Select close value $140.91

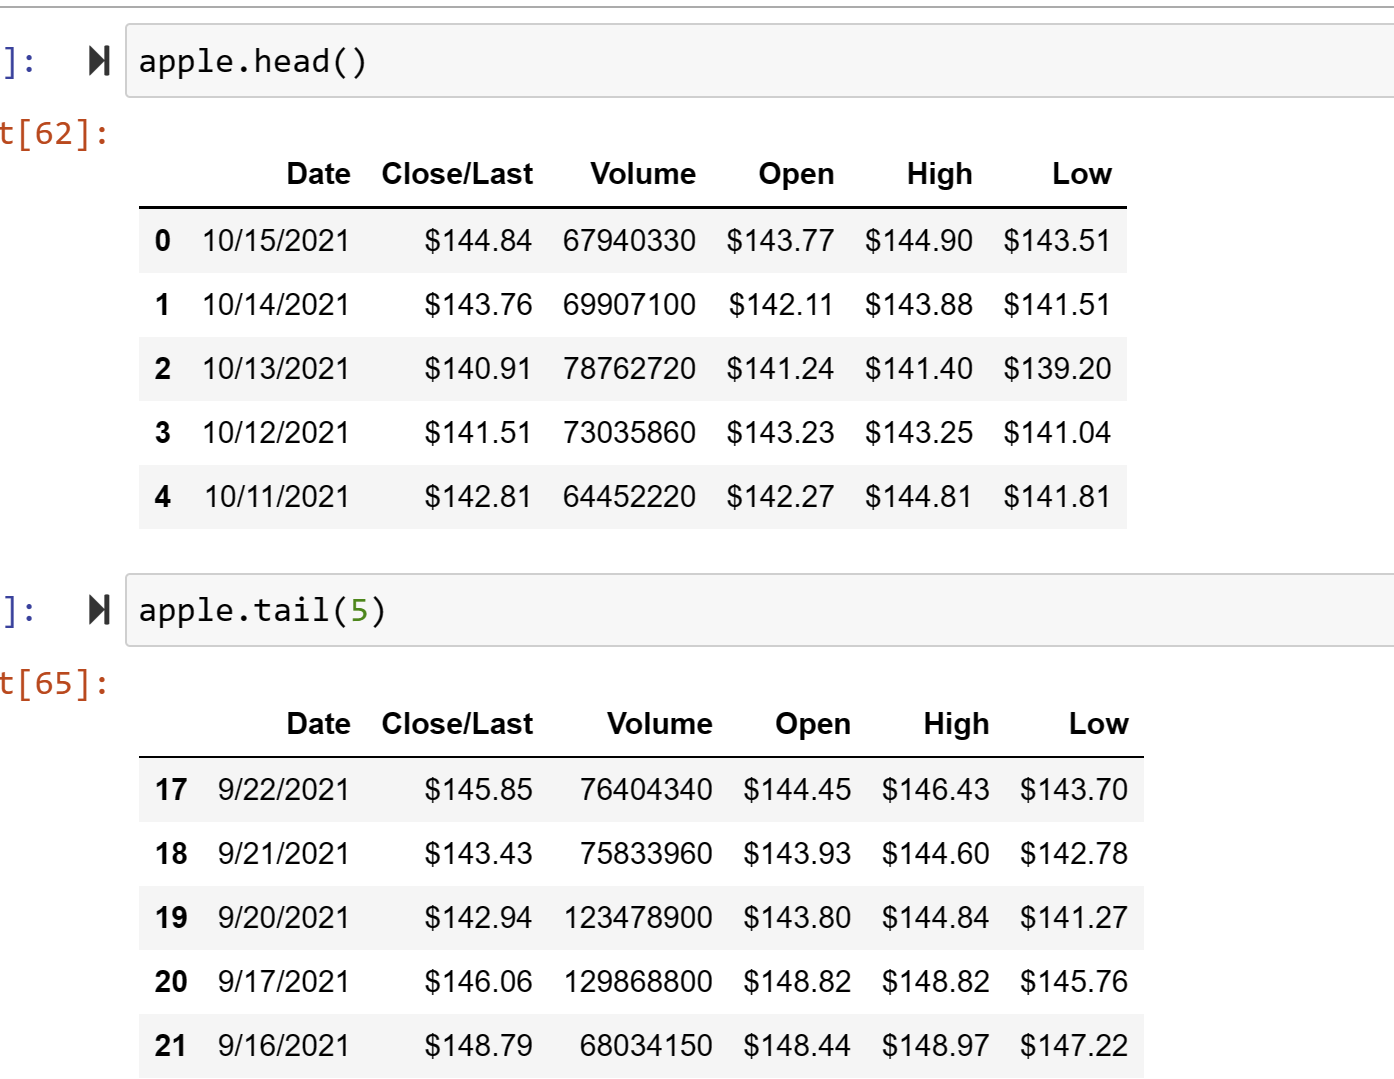[478, 369]
